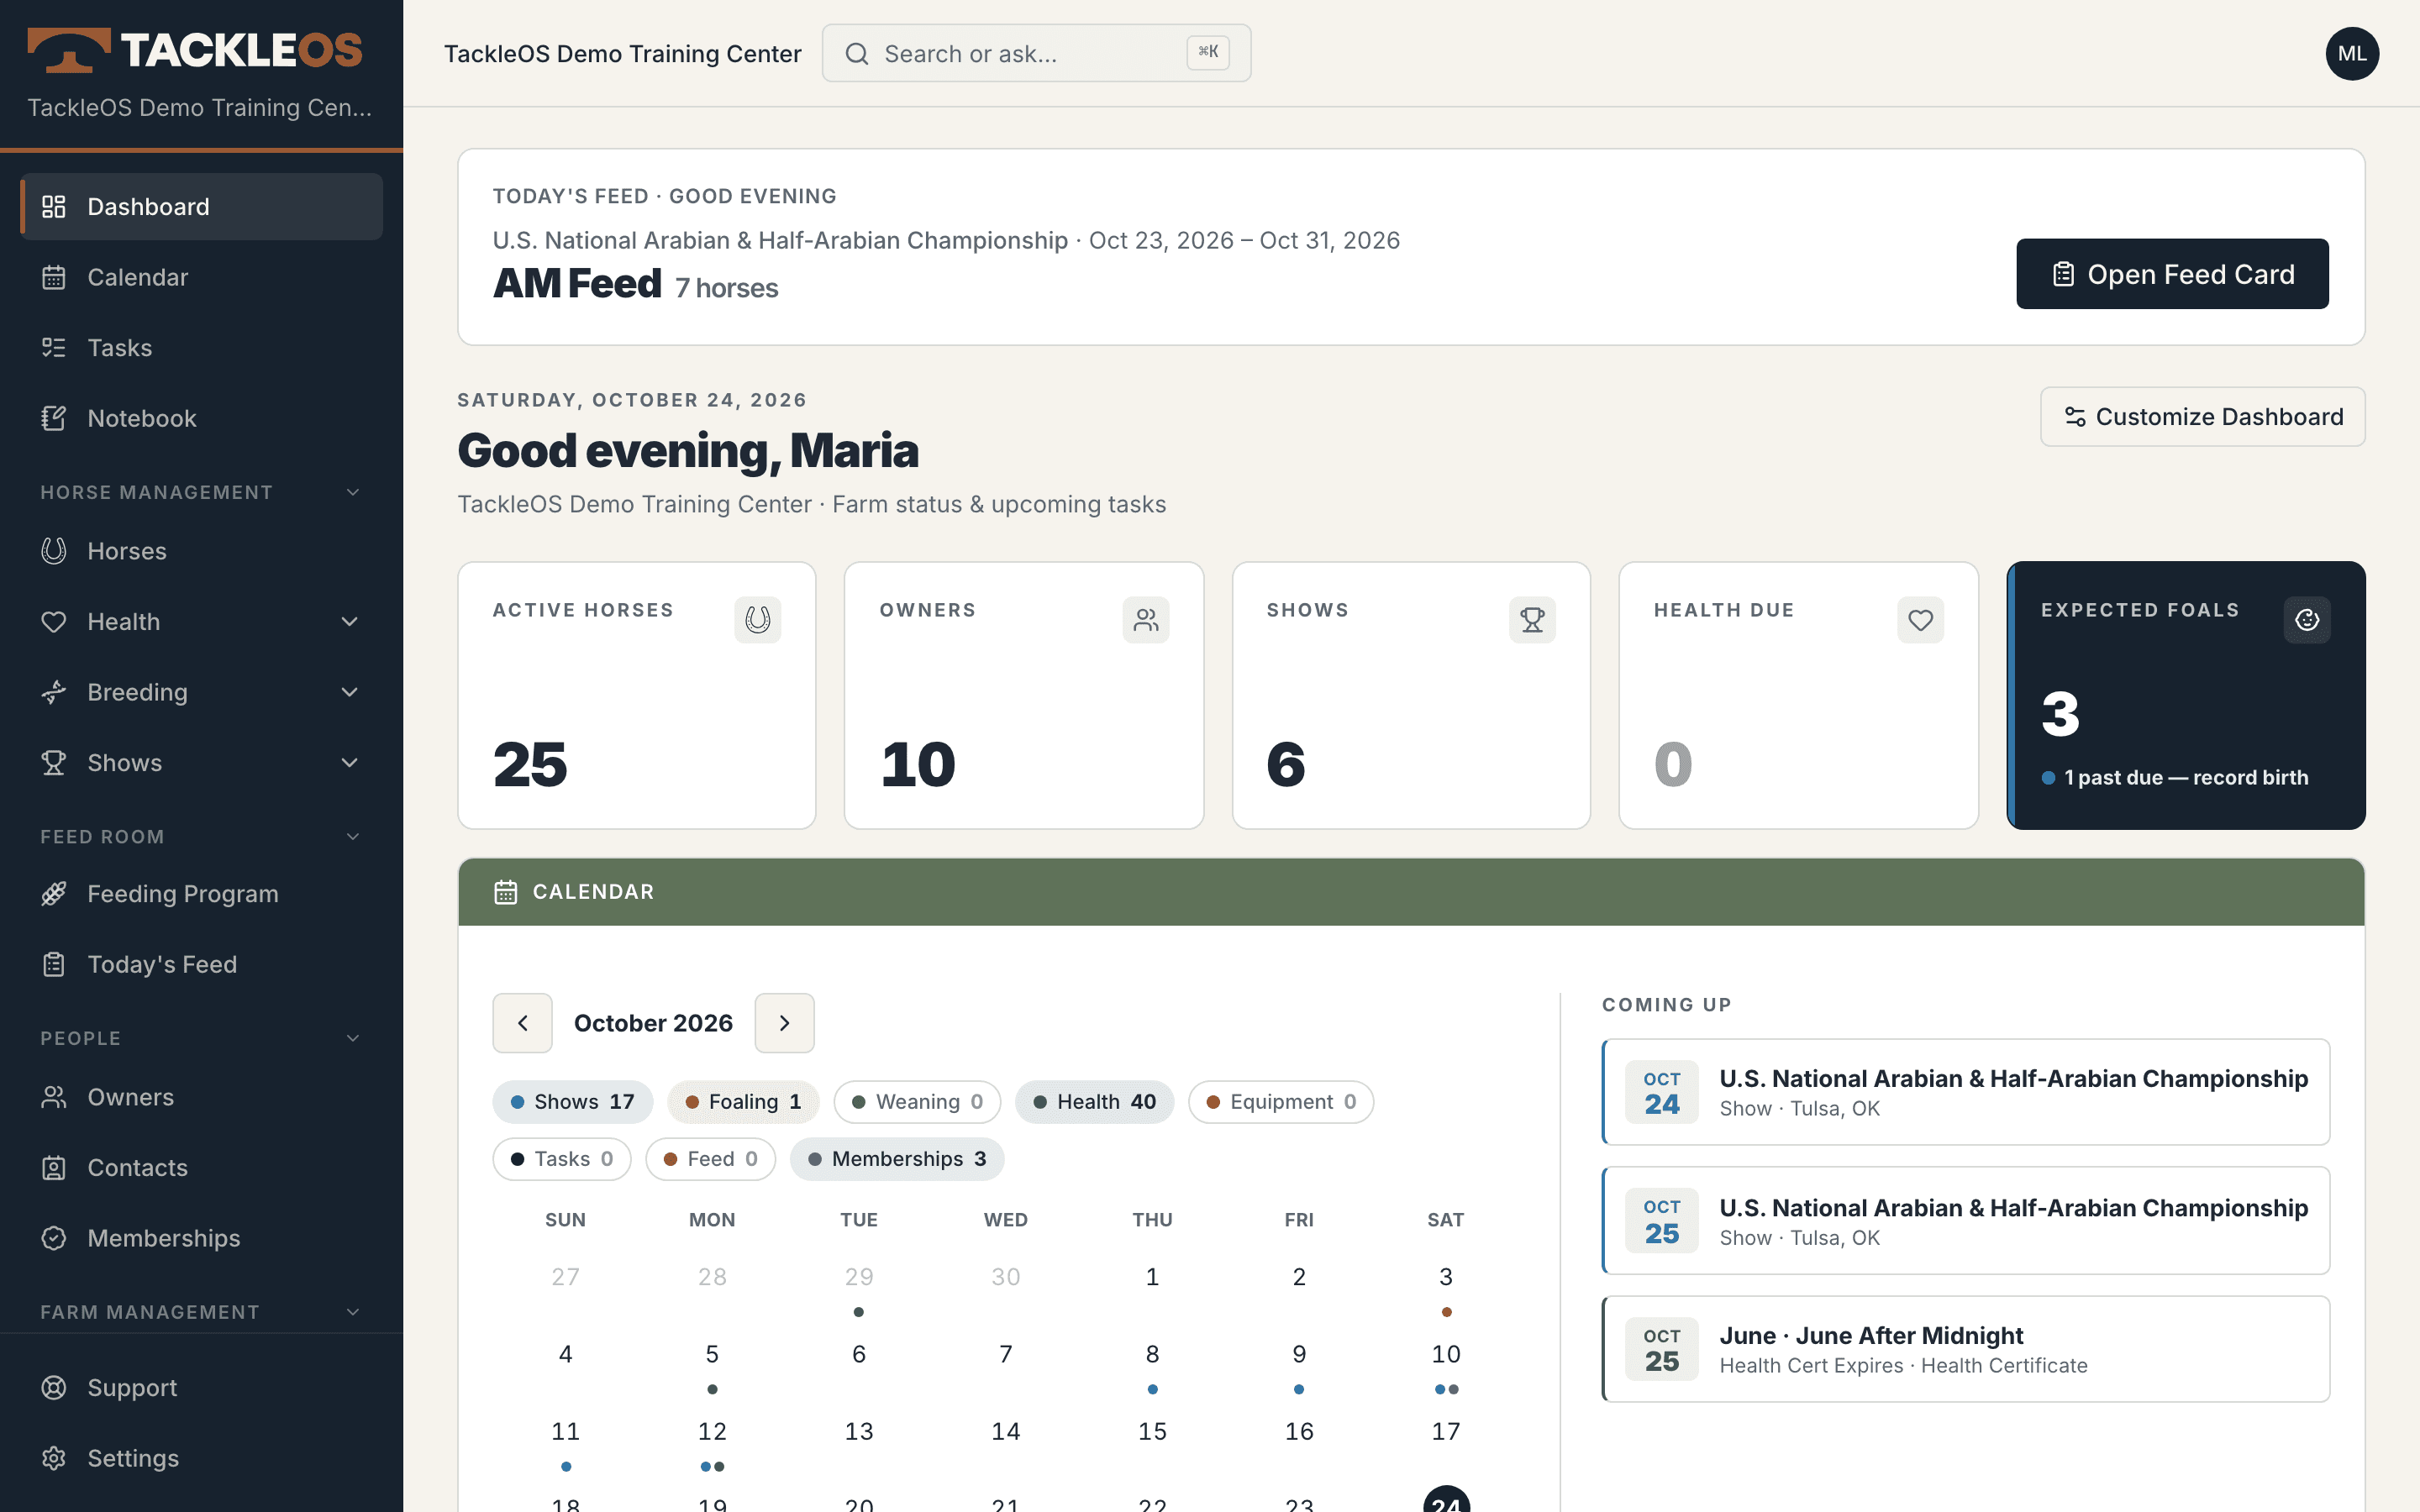The height and width of the screenshot is (1512, 2420).
Task: Toggle the Shows 17 calendar filter
Action: pos(572,1102)
